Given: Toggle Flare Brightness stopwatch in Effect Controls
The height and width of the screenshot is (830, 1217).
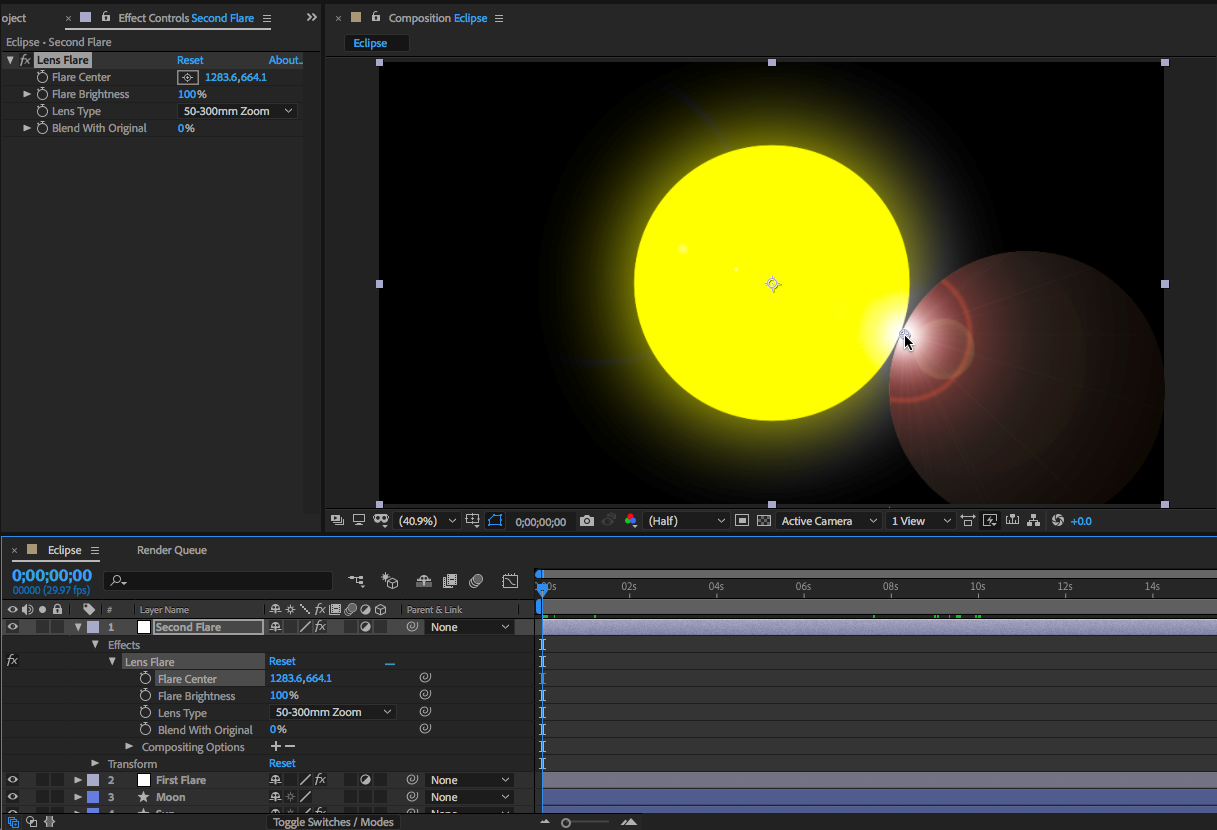Looking at the screenshot, I should point(42,94).
